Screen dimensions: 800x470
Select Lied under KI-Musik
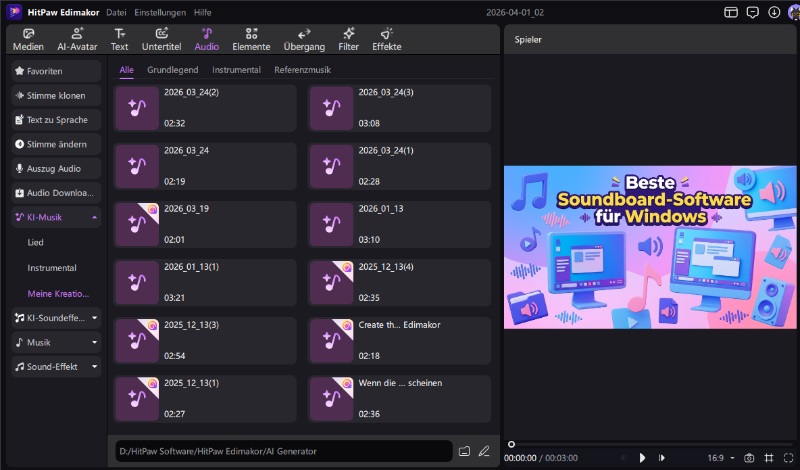[35, 242]
